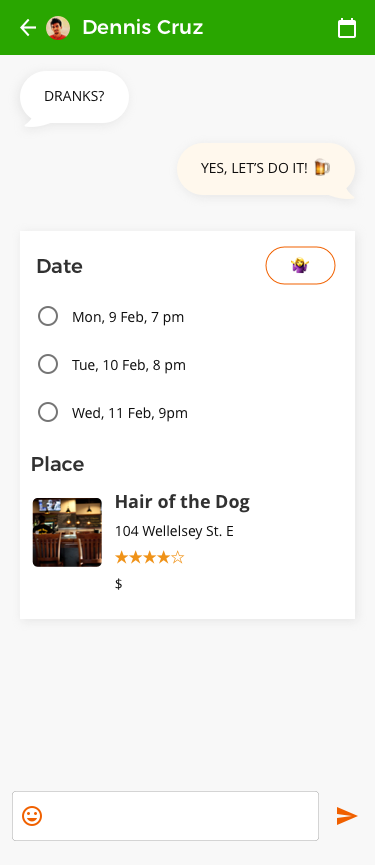Click the beer emoji in the reply message

[322, 168]
